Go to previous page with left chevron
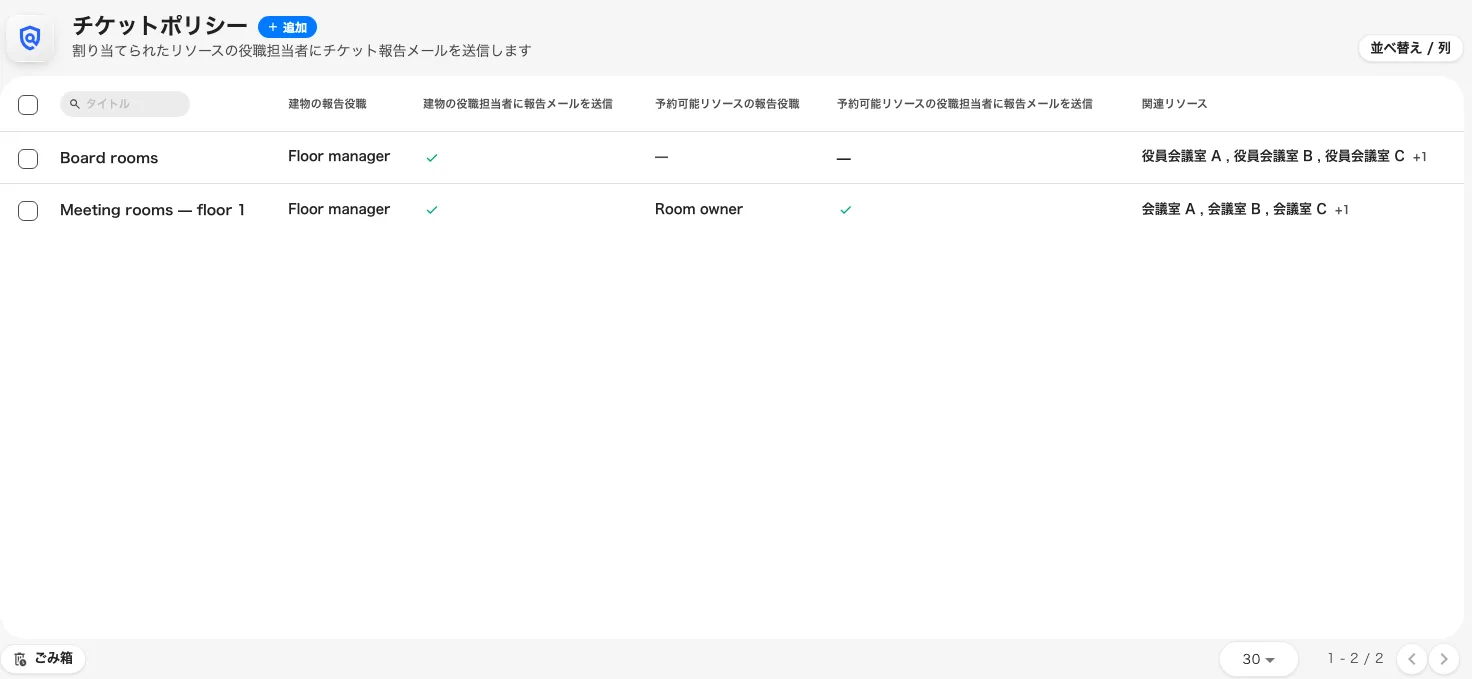 pos(1411,659)
